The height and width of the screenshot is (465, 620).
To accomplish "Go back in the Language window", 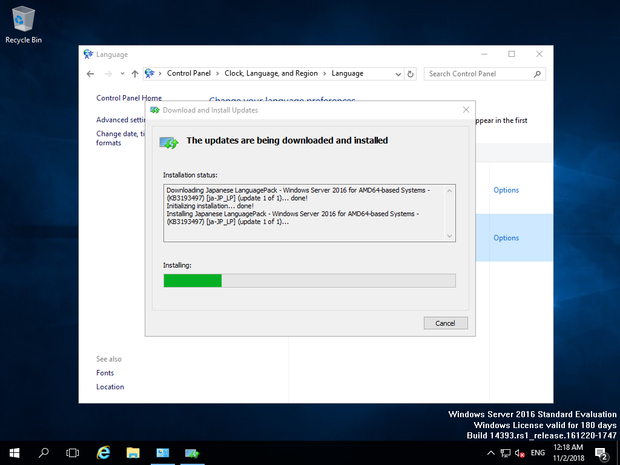I will [91, 74].
